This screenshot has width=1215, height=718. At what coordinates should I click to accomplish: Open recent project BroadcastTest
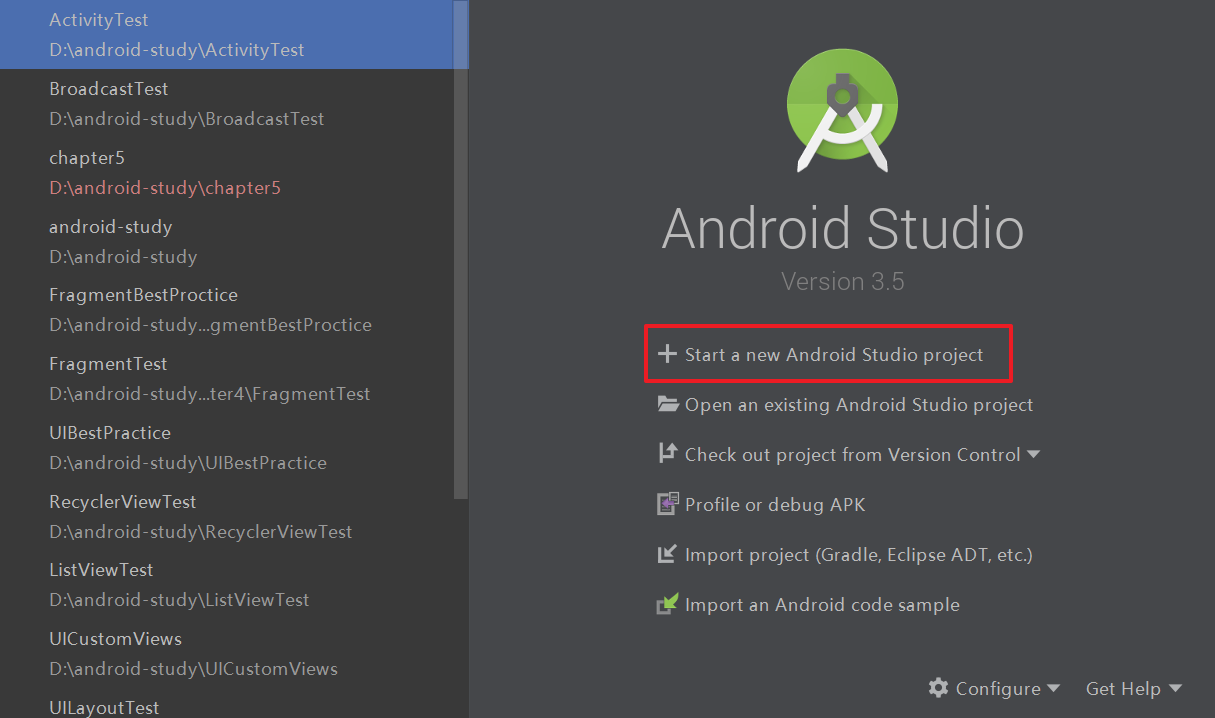click(227, 103)
